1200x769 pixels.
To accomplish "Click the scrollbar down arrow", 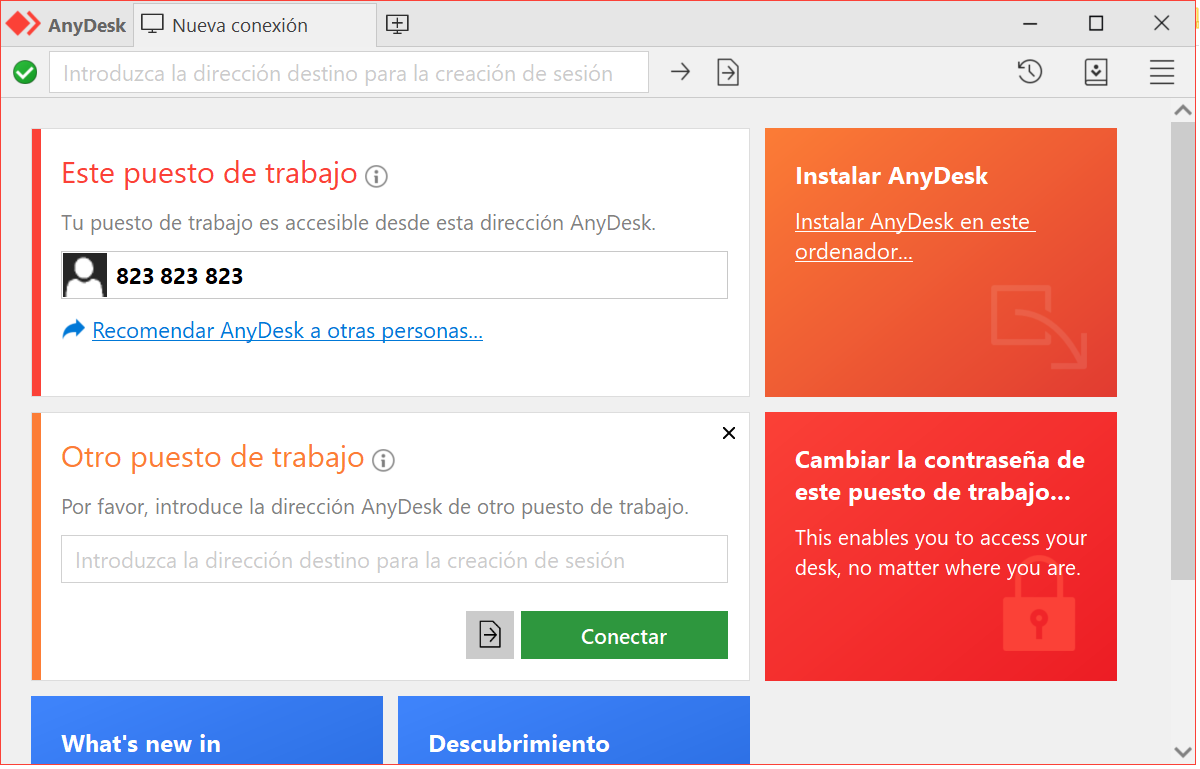I will pyautogui.click(x=1182, y=751).
